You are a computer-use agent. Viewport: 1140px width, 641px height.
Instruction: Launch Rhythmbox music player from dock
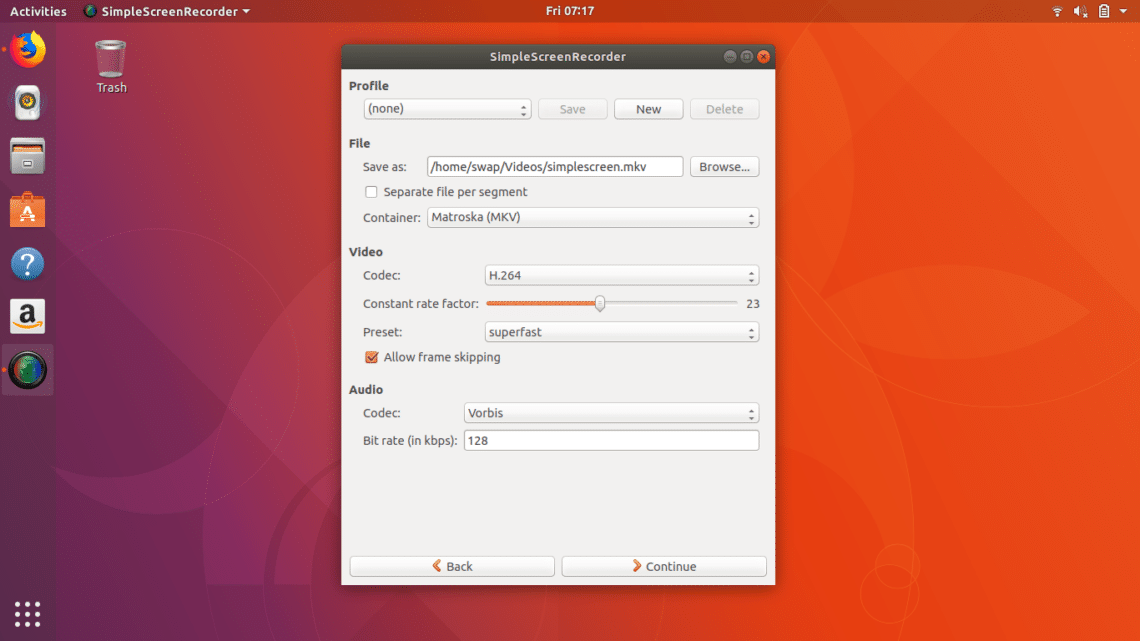(x=28, y=102)
